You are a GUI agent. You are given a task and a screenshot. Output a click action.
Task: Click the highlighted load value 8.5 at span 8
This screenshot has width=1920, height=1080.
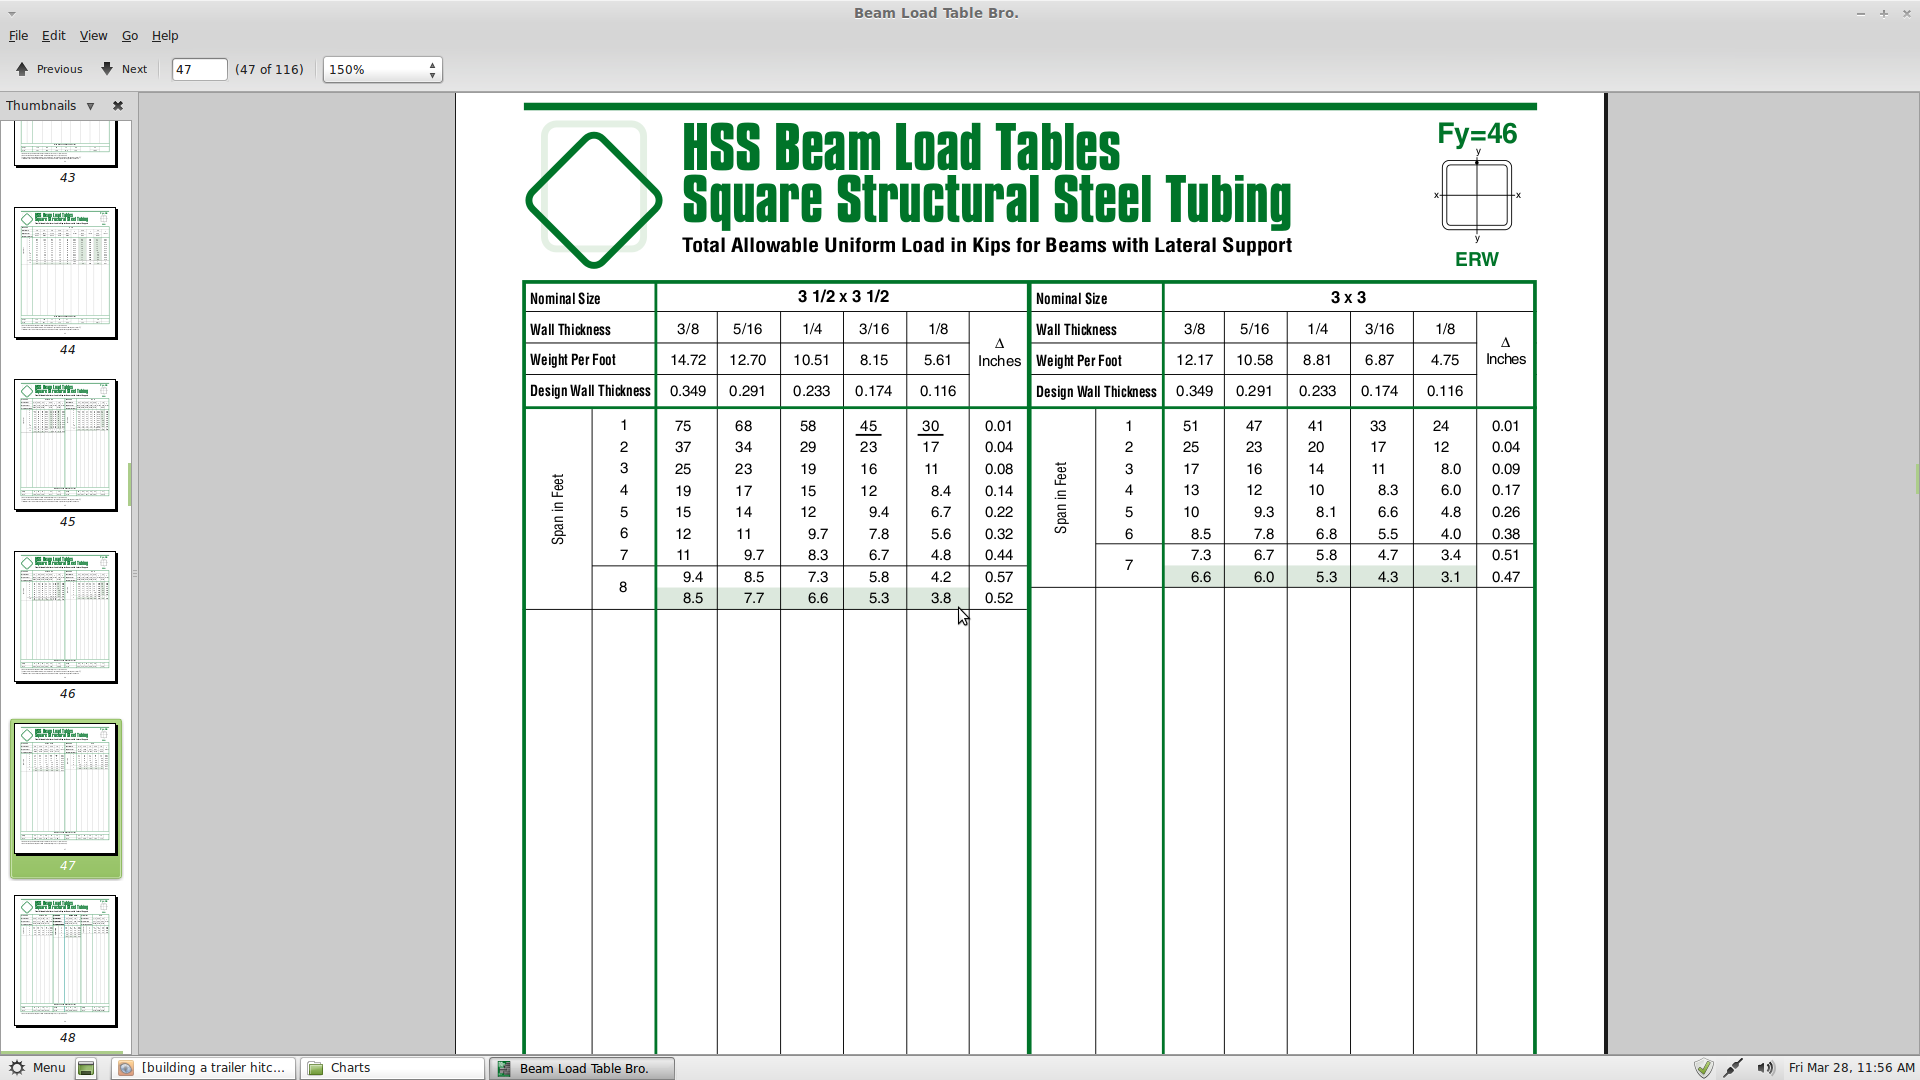pos(692,598)
